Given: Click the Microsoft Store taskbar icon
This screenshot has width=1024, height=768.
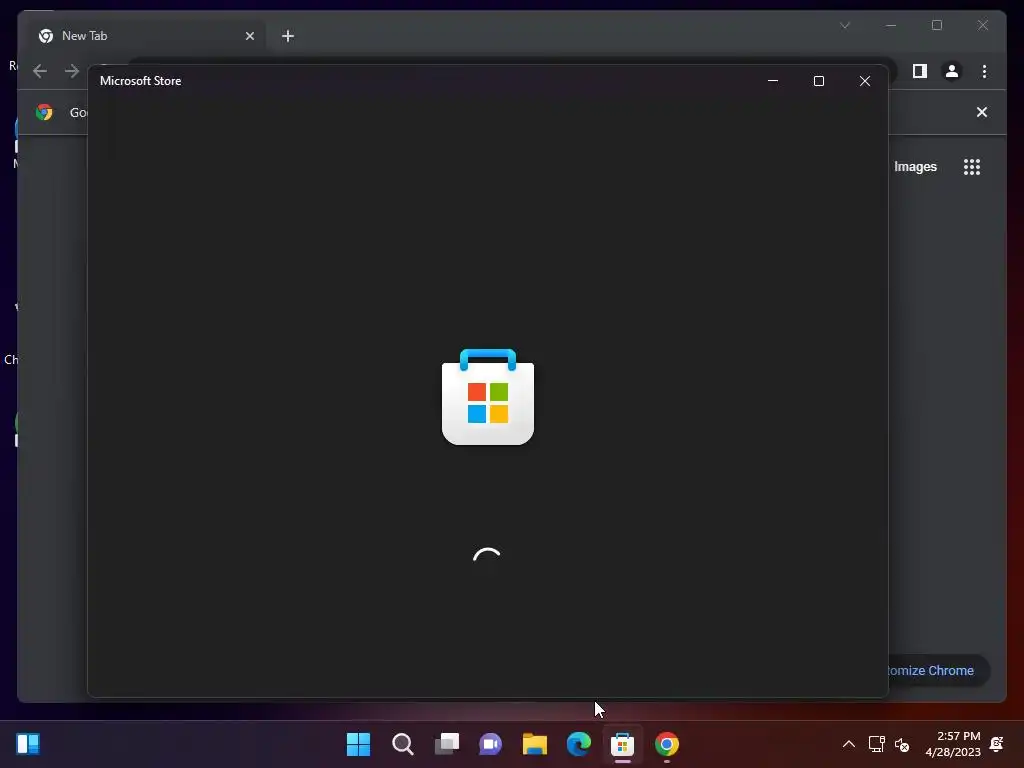Looking at the screenshot, I should (622, 744).
